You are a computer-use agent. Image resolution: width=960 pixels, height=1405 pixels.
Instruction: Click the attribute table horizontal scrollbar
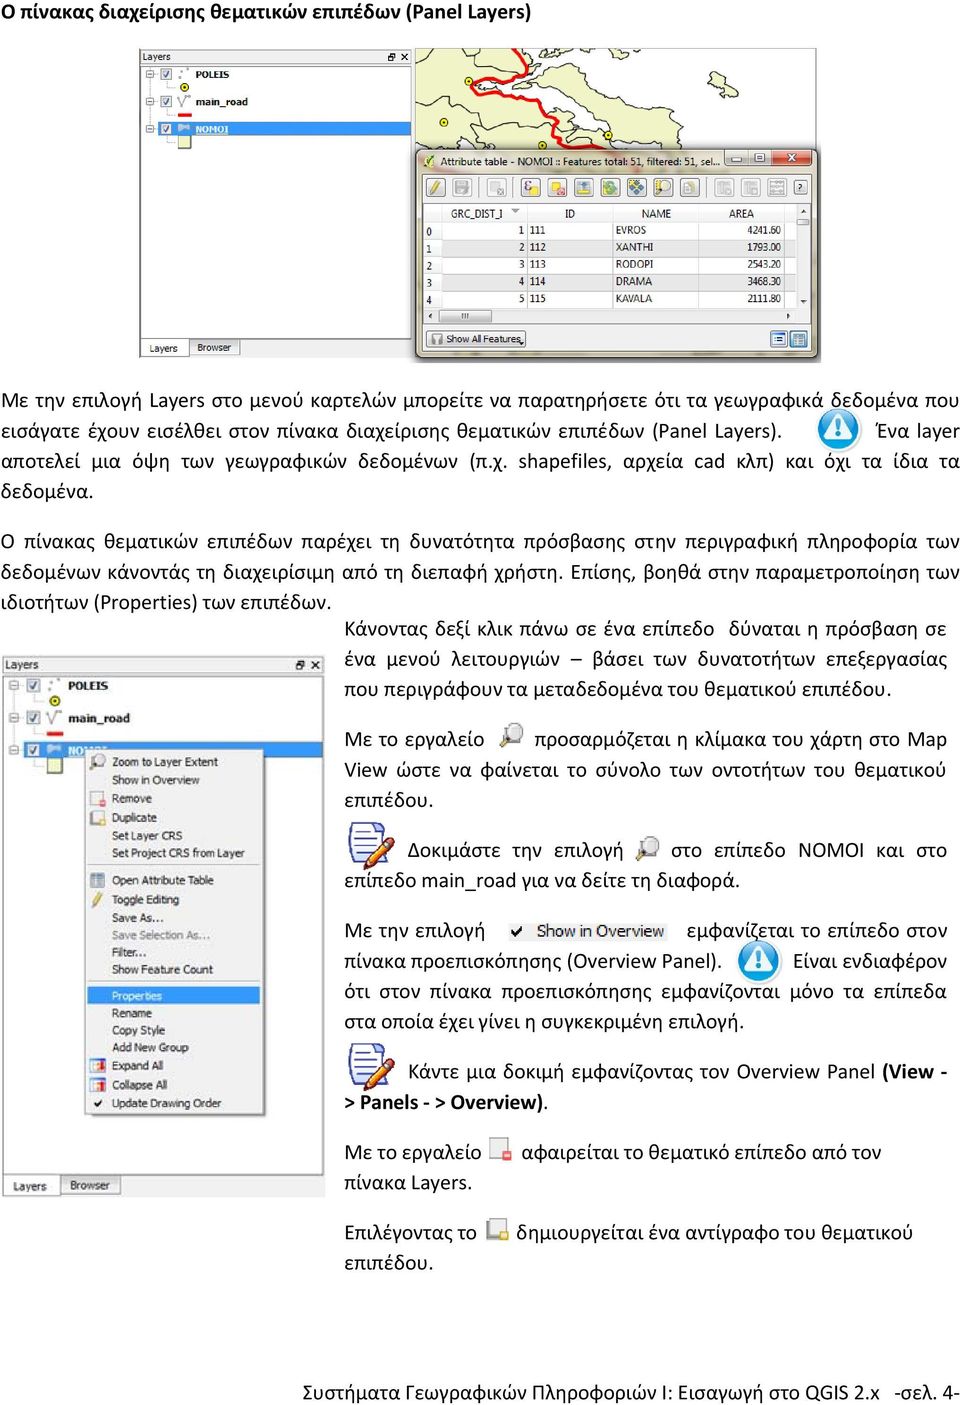pyautogui.click(x=608, y=315)
